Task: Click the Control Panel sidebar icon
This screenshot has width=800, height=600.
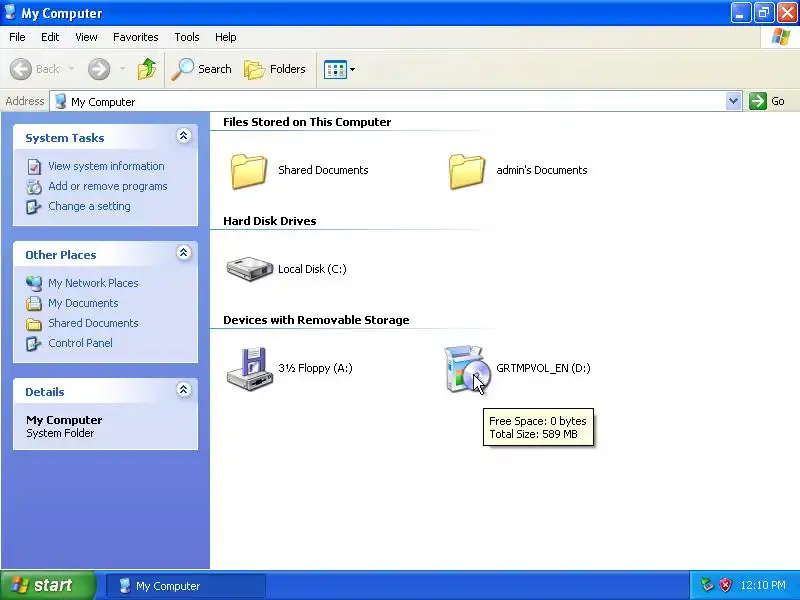Action: pyautogui.click(x=34, y=343)
